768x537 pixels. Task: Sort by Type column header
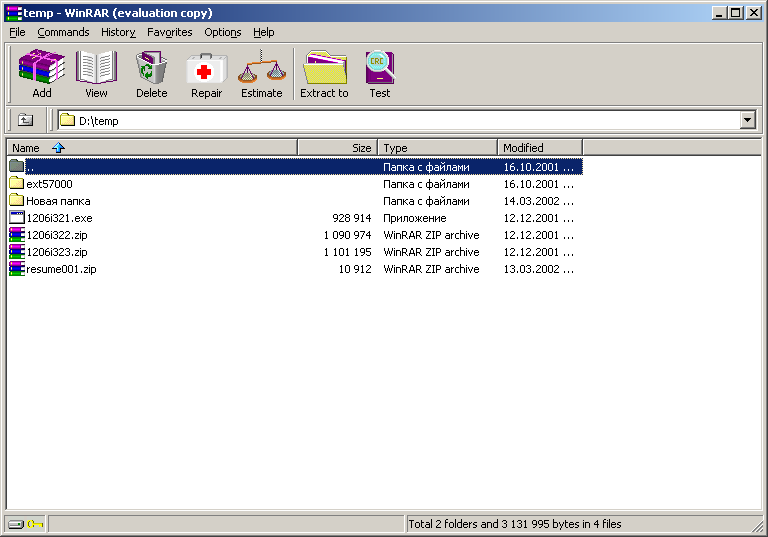click(437, 147)
